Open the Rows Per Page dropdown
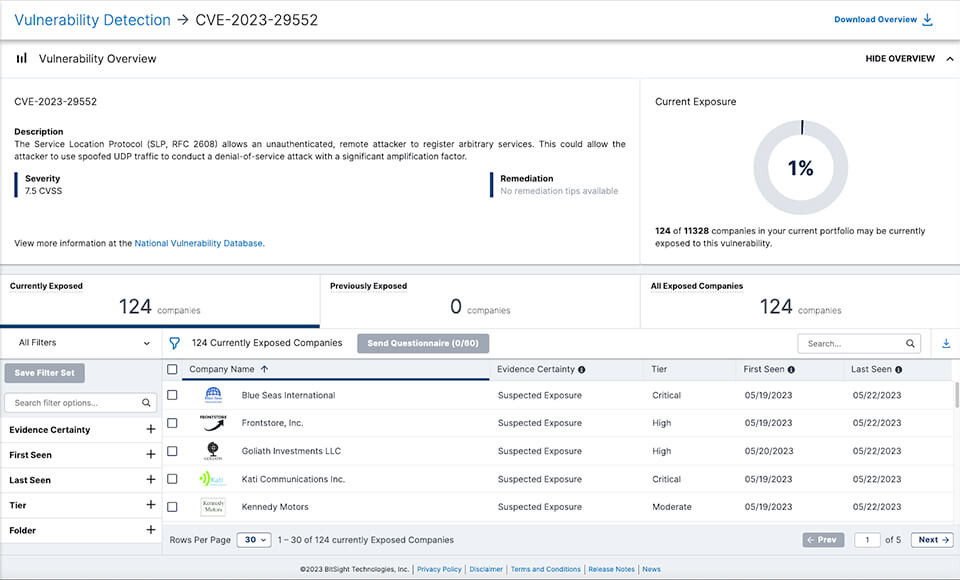This screenshot has height=580, width=960. point(253,539)
